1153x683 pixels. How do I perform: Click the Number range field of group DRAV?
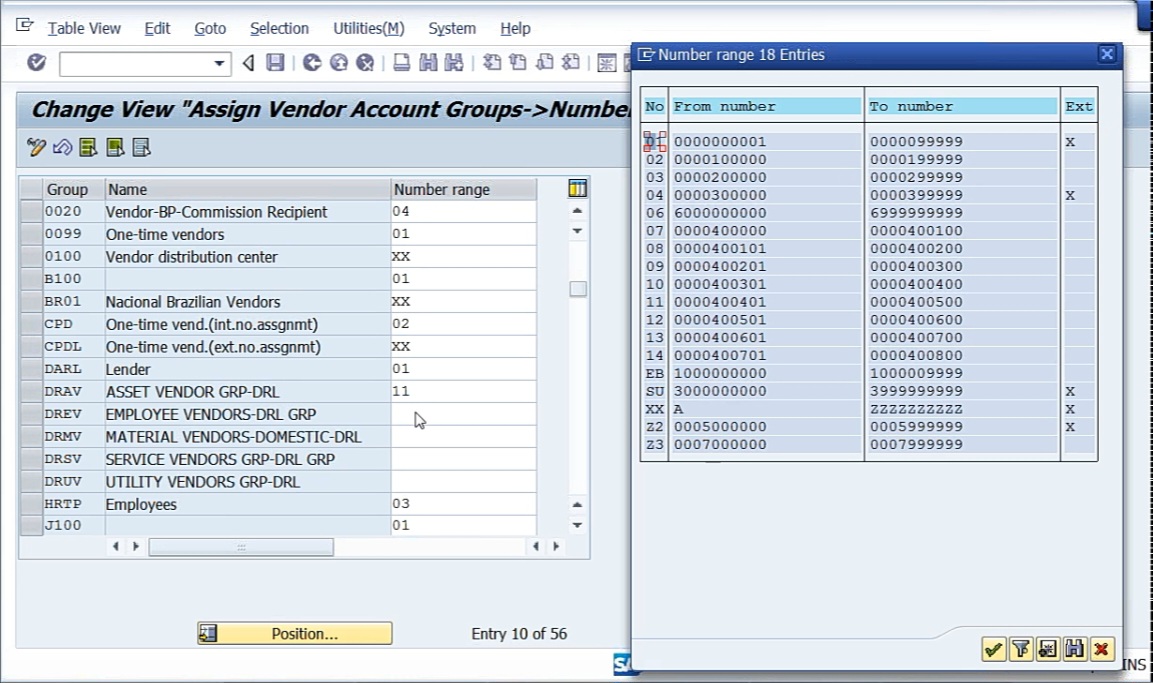tap(464, 392)
